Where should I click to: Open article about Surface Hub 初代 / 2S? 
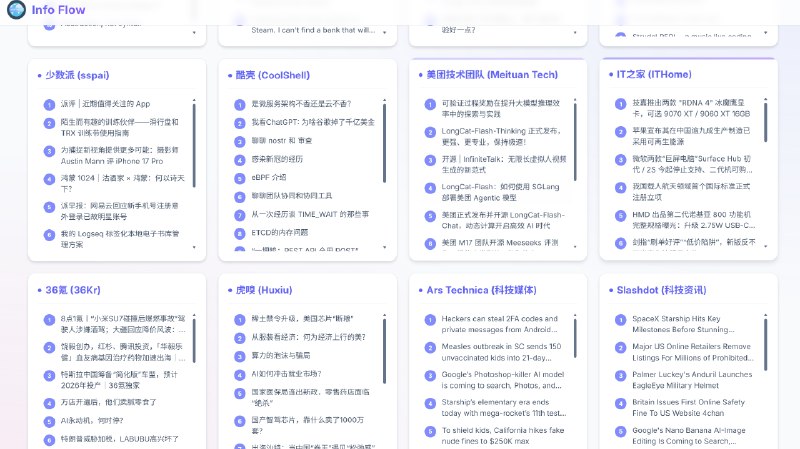pos(692,164)
